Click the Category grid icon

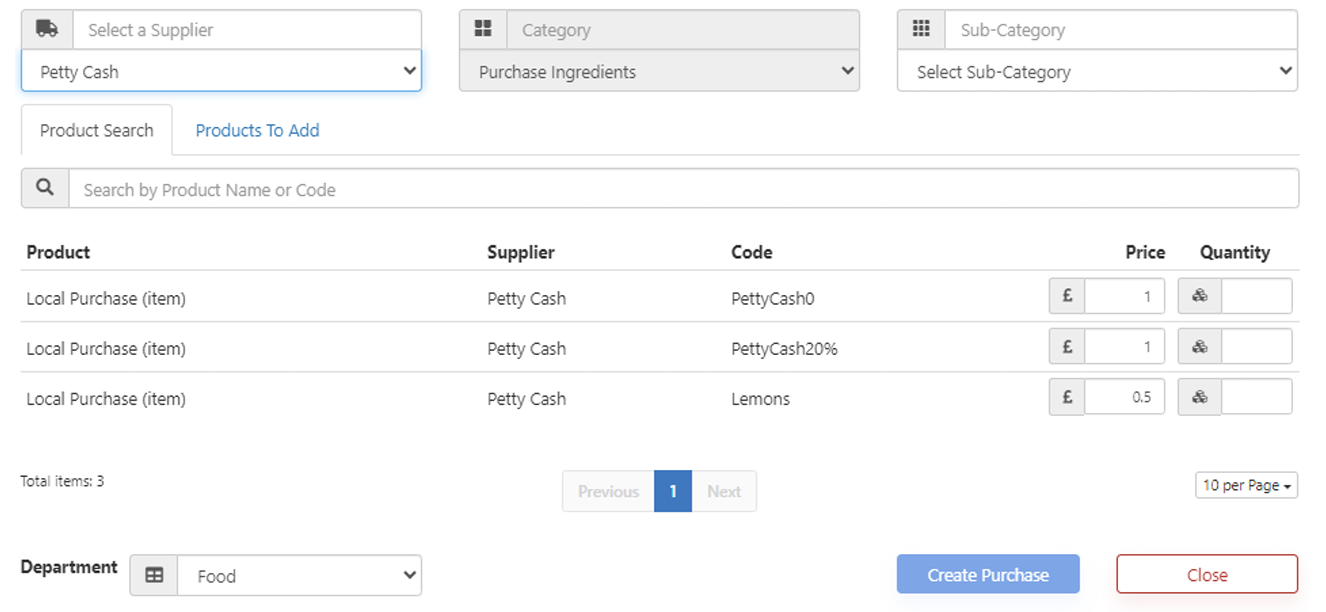483,29
